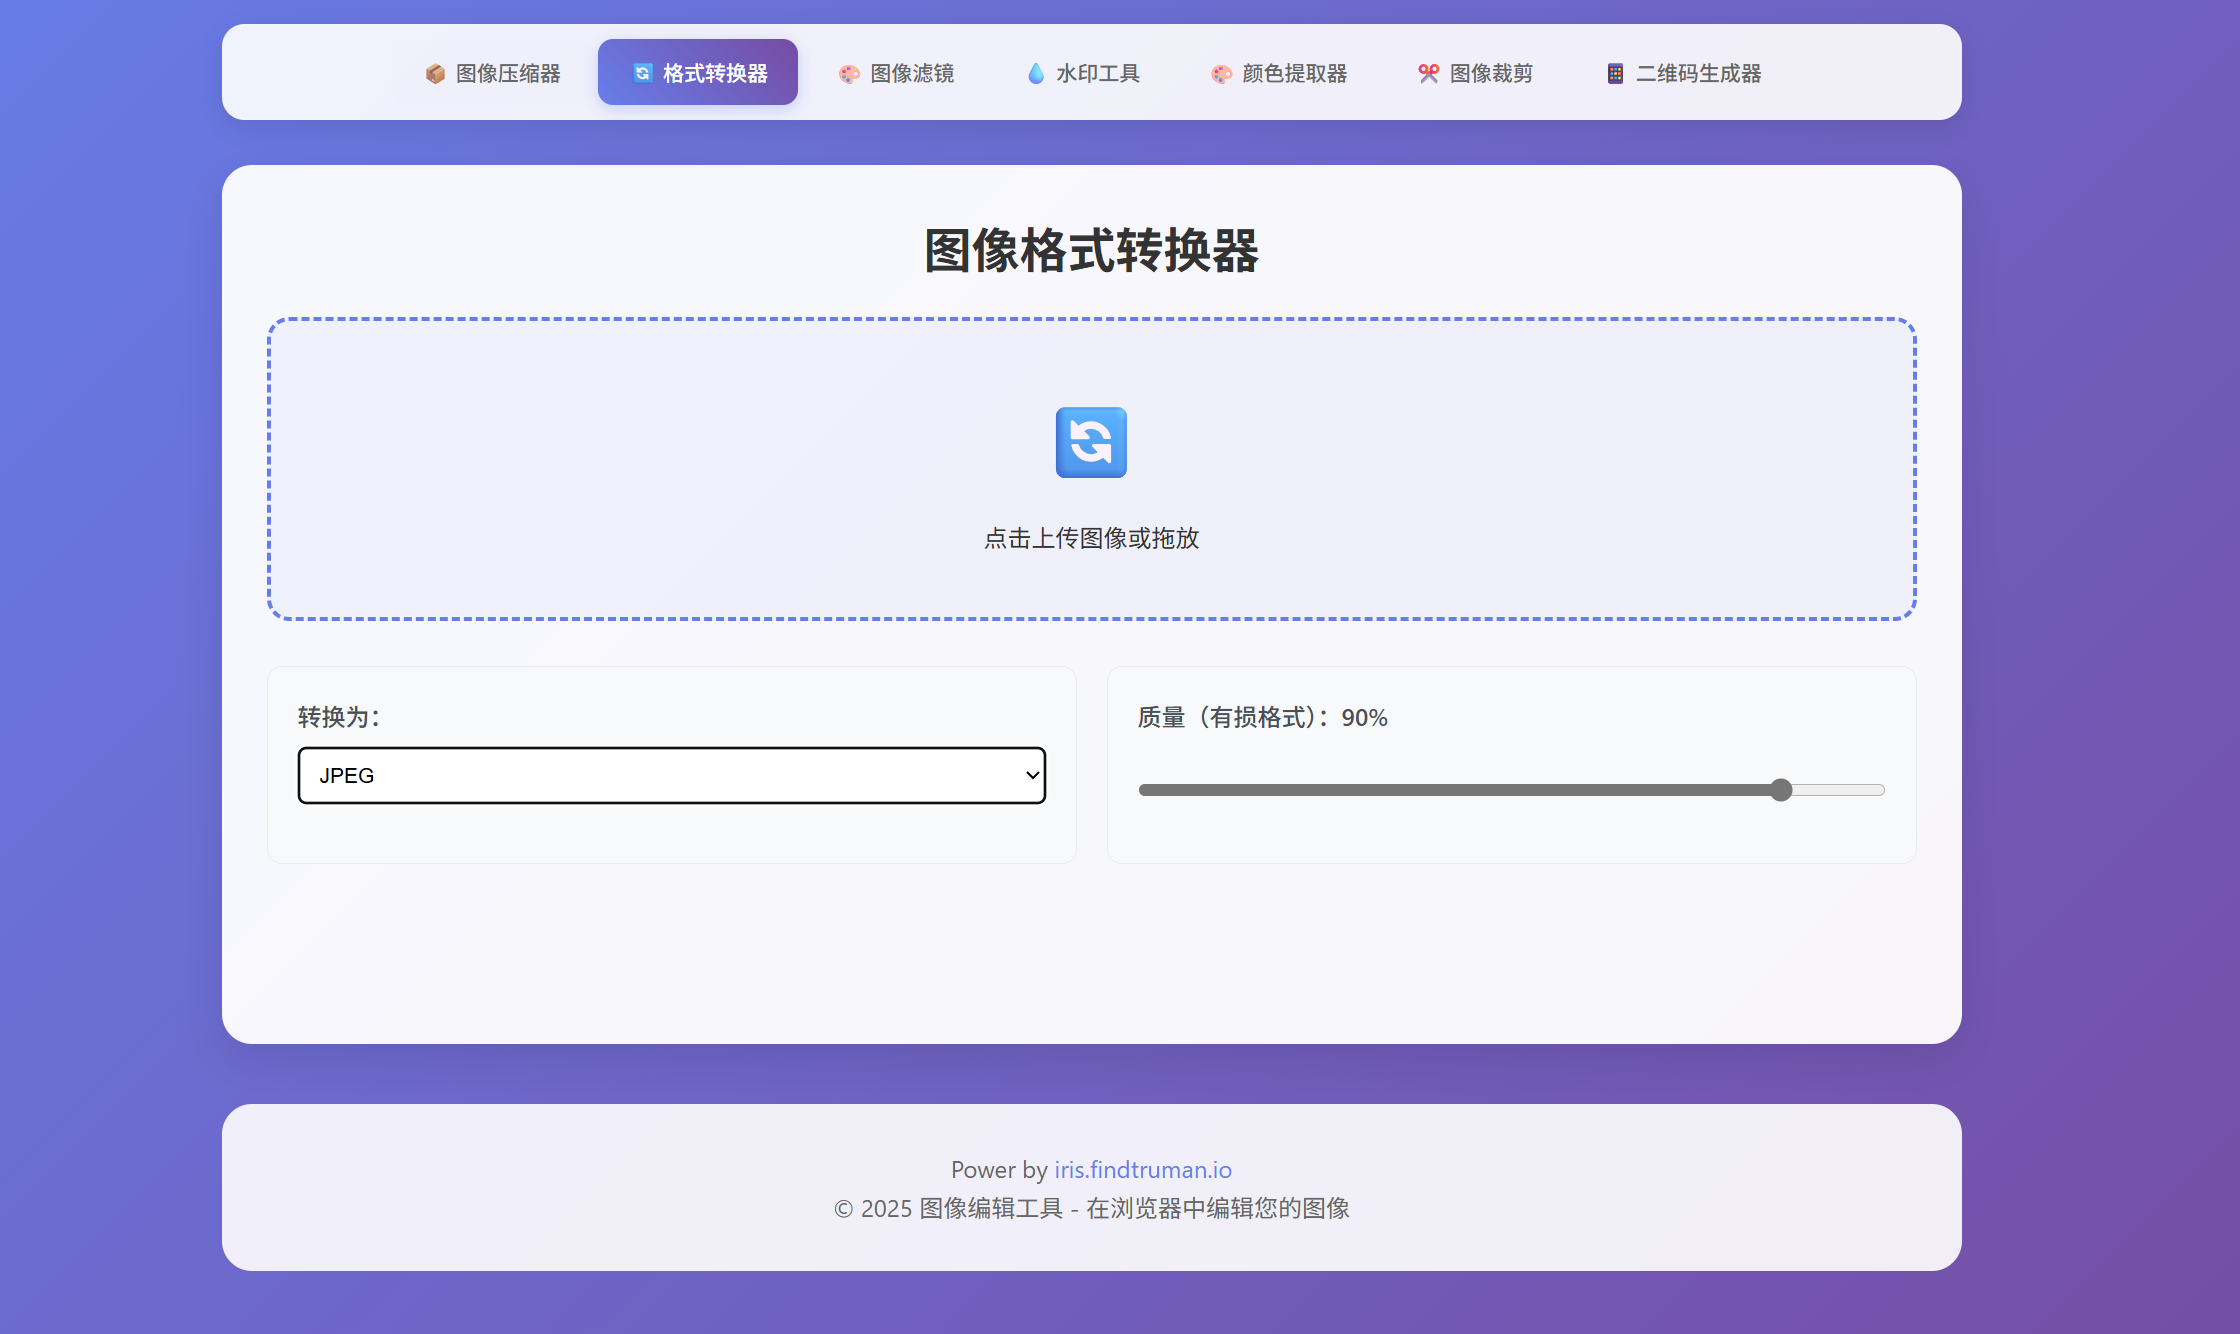Image resolution: width=2240 pixels, height=1334 pixels.
Task: Click the large blue convert icon in upload area
Action: (x=1091, y=442)
